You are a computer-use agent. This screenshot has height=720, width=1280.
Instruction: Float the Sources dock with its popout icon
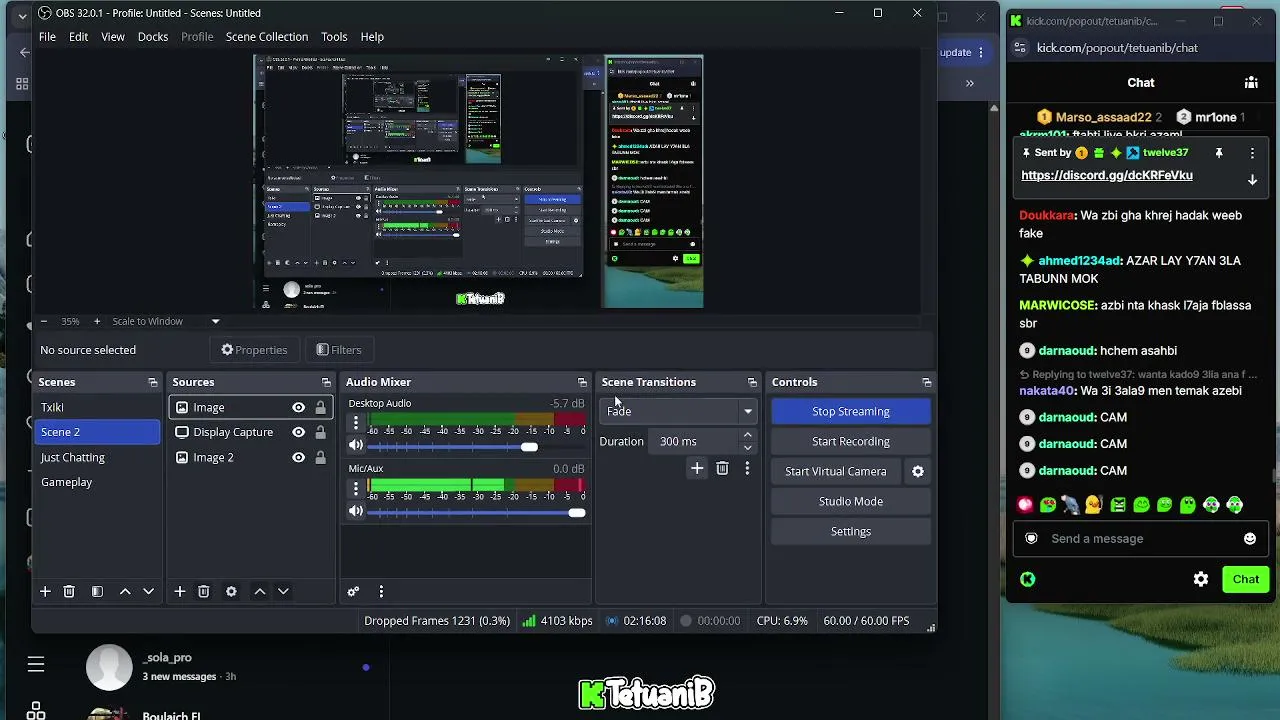(326, 382)
